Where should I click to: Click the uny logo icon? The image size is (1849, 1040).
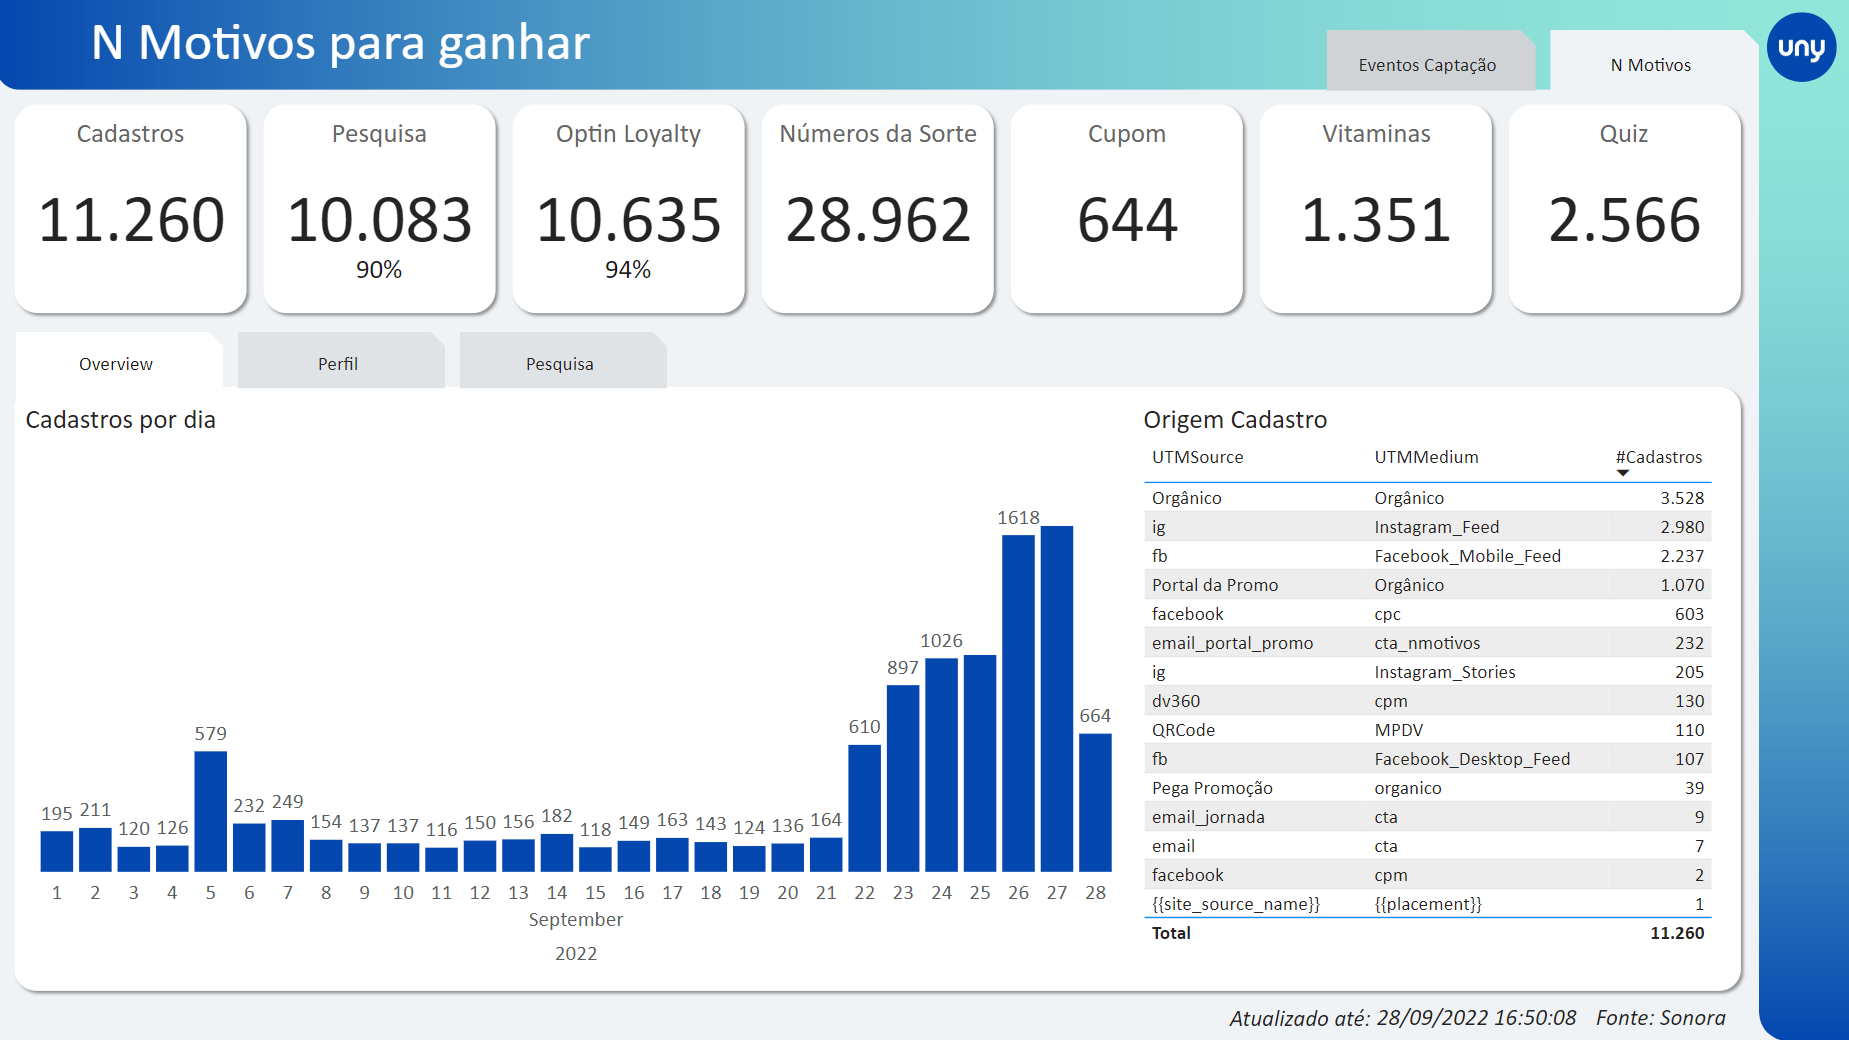[x=1801, y=47]
